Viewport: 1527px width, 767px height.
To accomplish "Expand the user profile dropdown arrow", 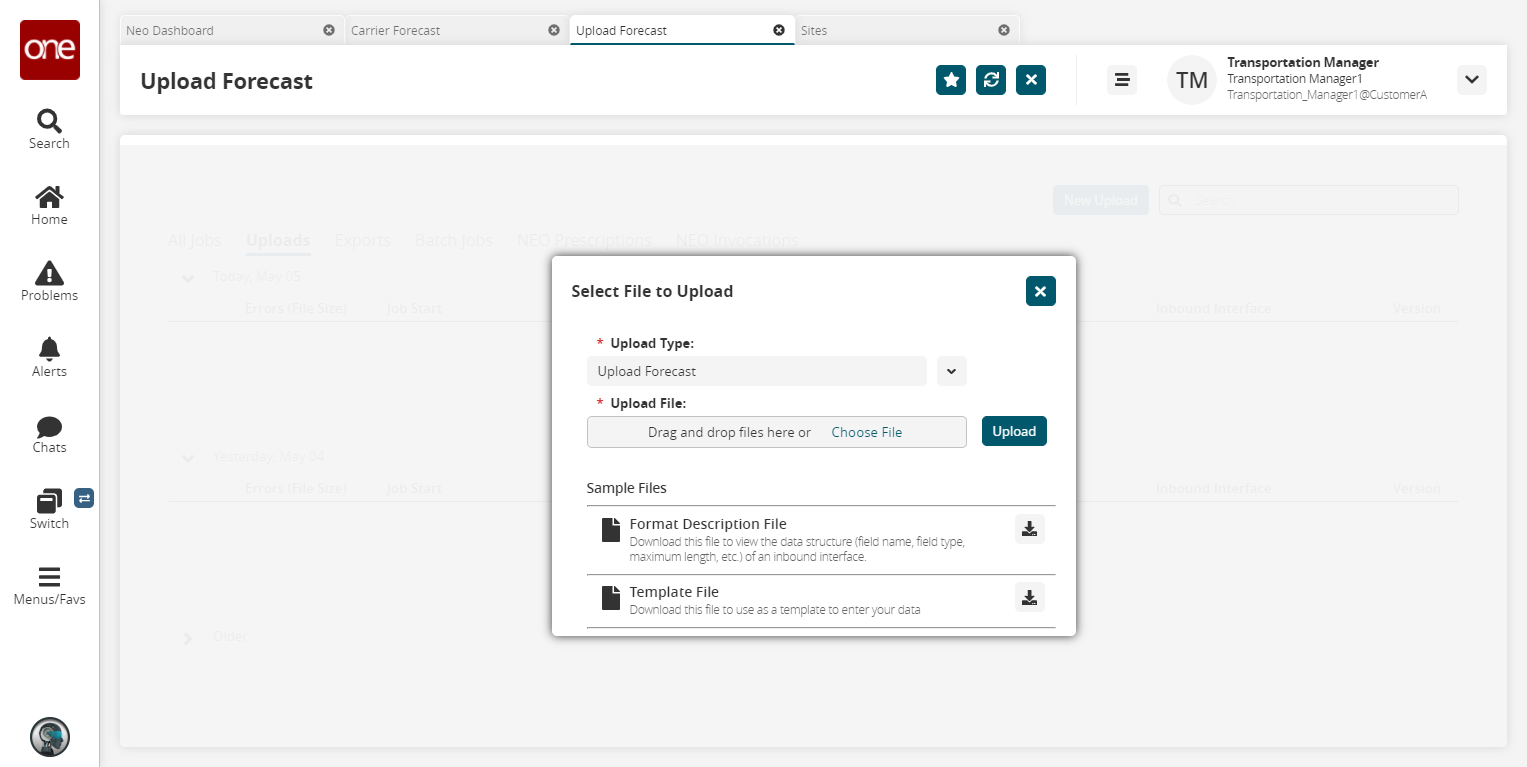I will tap(1472, 80).
